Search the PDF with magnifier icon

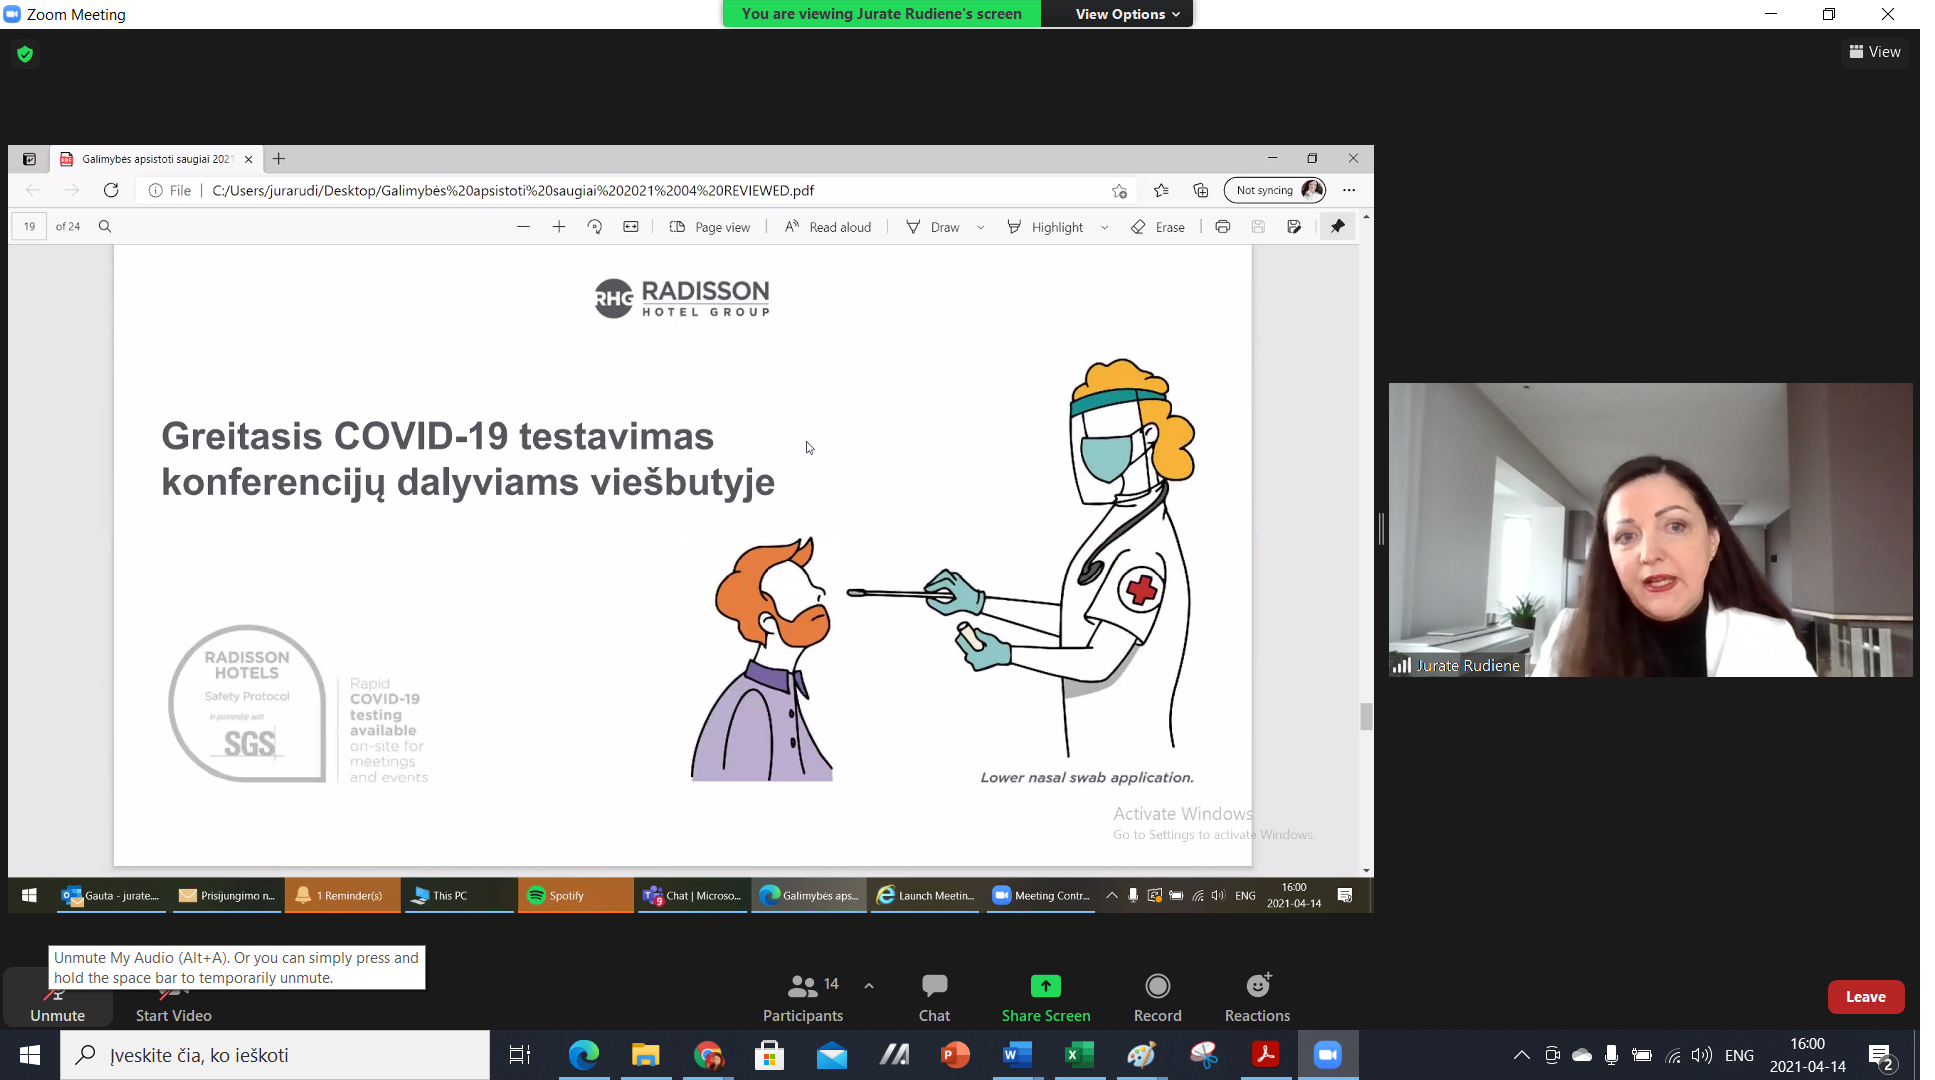coord(105,227)
